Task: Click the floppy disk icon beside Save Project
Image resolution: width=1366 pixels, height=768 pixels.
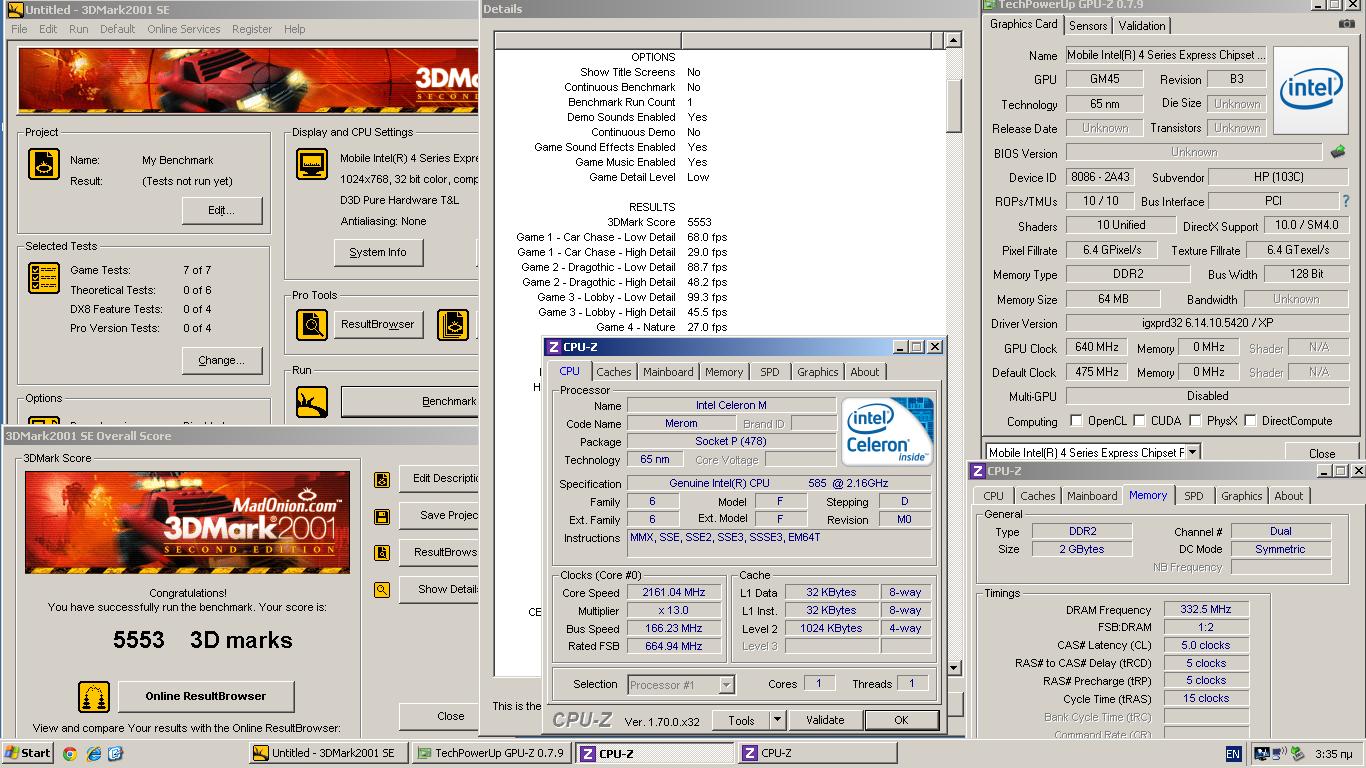Action: (x=382, y=517)
